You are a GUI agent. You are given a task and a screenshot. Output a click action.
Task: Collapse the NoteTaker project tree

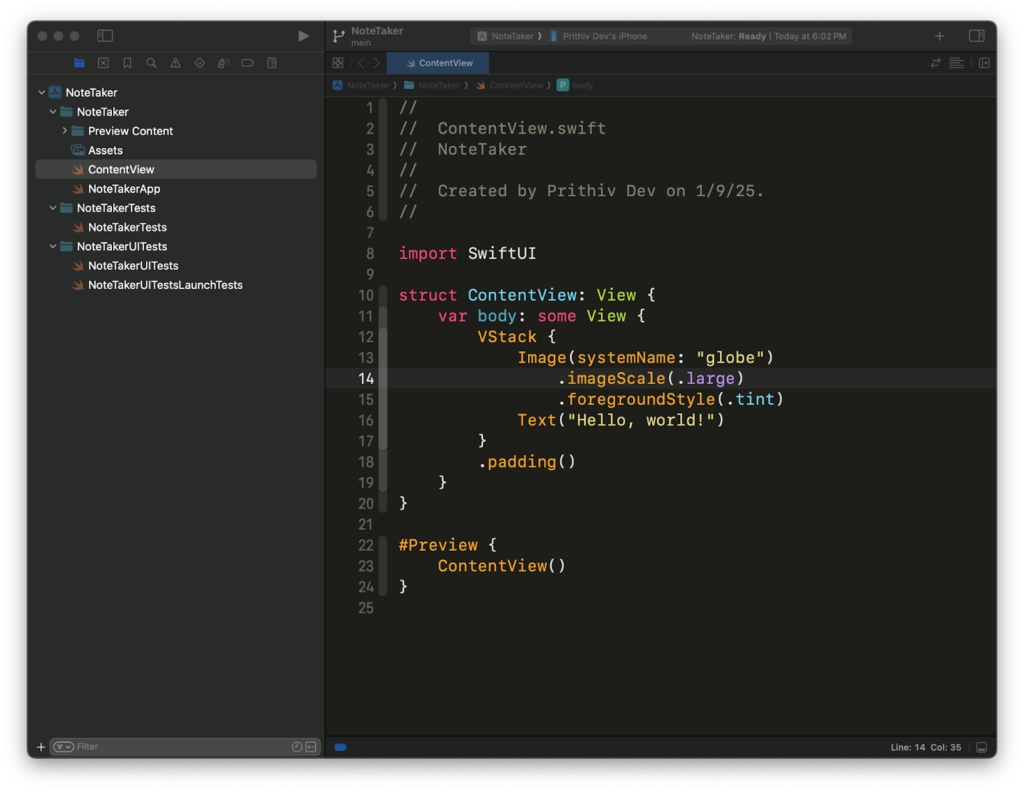(x=41, y=92)
